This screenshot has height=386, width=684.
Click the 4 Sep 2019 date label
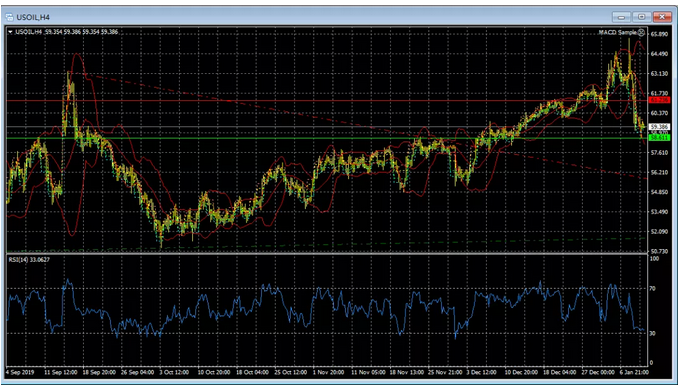coord(20,372)
